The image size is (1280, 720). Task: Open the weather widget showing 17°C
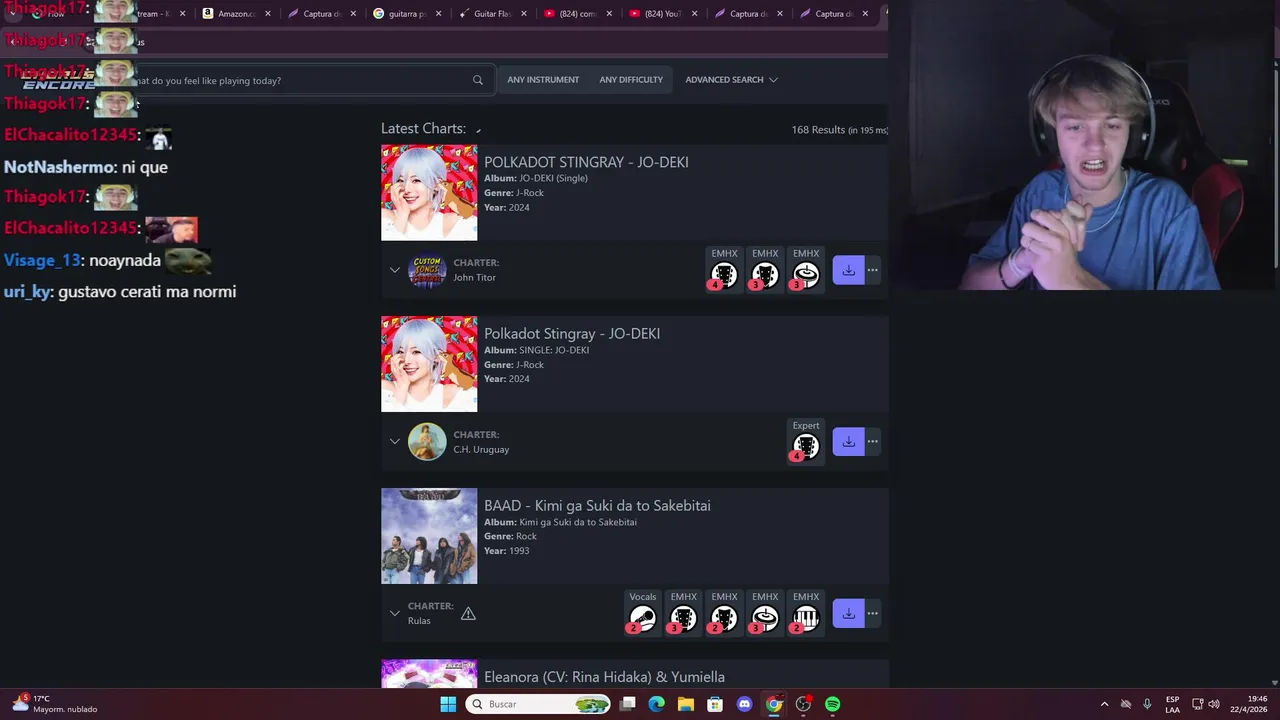55,704
